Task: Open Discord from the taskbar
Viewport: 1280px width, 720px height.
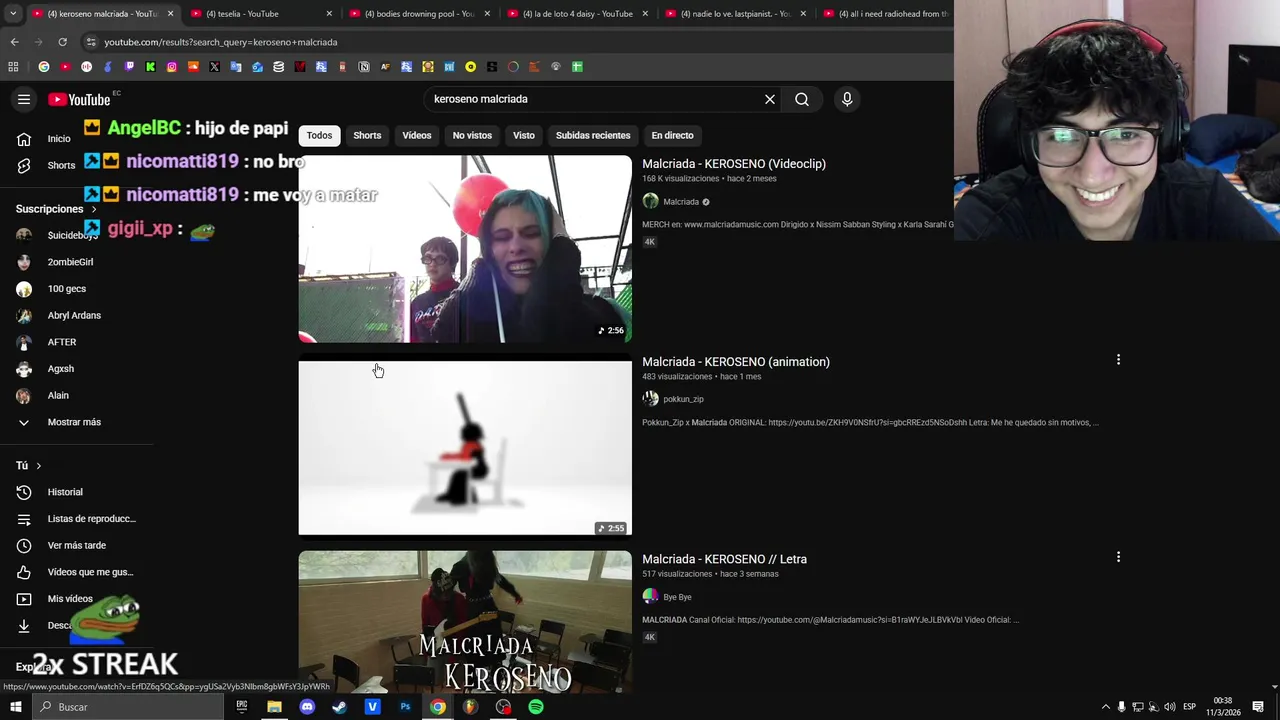Action: click(x=307, y=707)
